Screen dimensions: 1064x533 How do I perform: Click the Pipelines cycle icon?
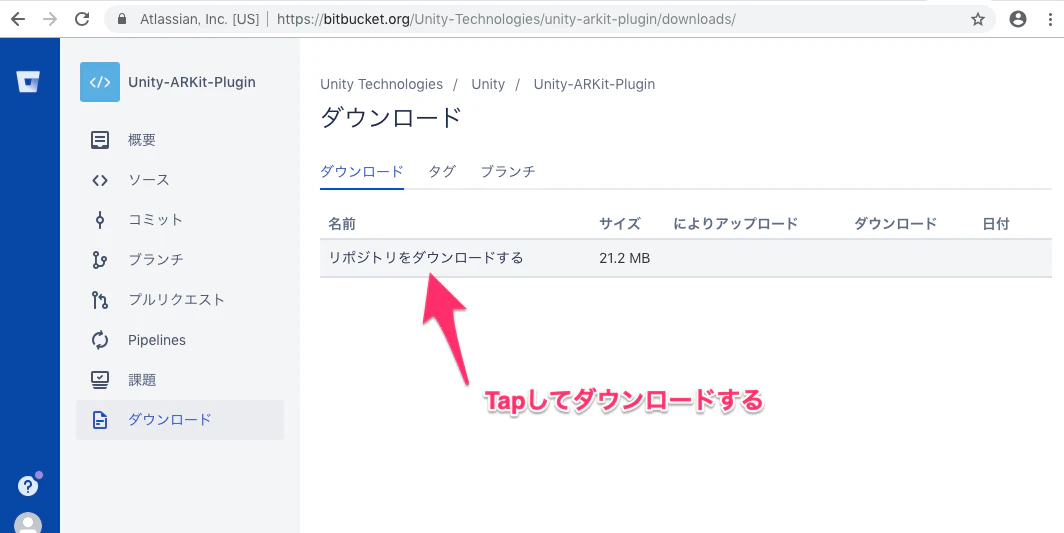click(x=100, y=339)
